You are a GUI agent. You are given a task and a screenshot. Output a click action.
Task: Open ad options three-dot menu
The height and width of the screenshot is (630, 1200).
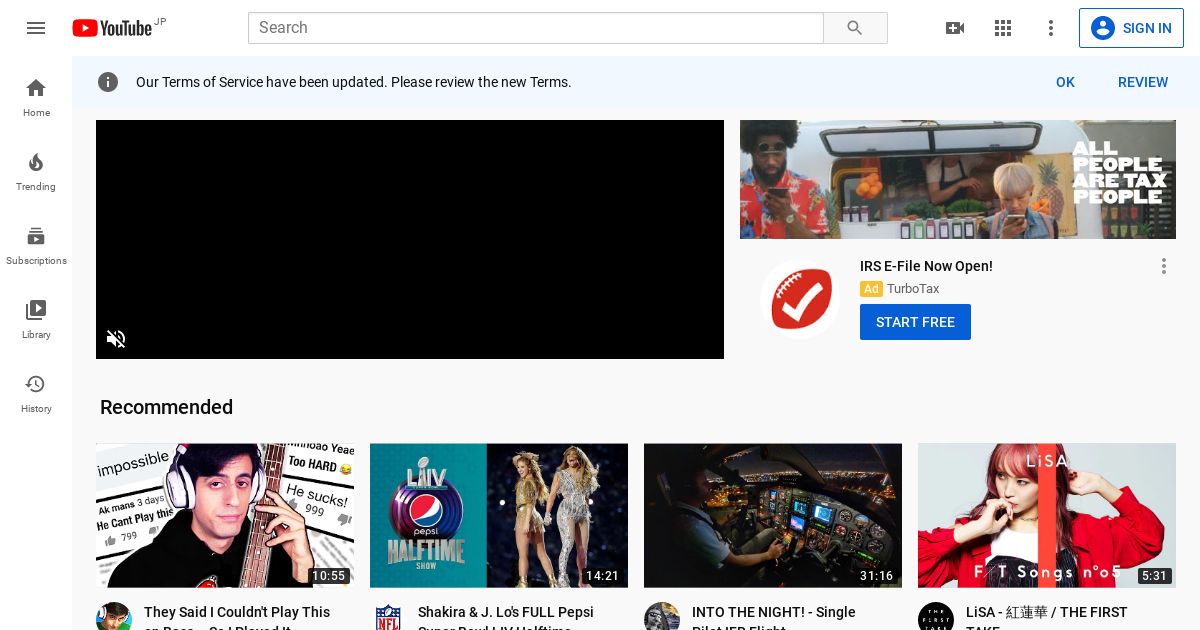click(x=1163, y=266)
